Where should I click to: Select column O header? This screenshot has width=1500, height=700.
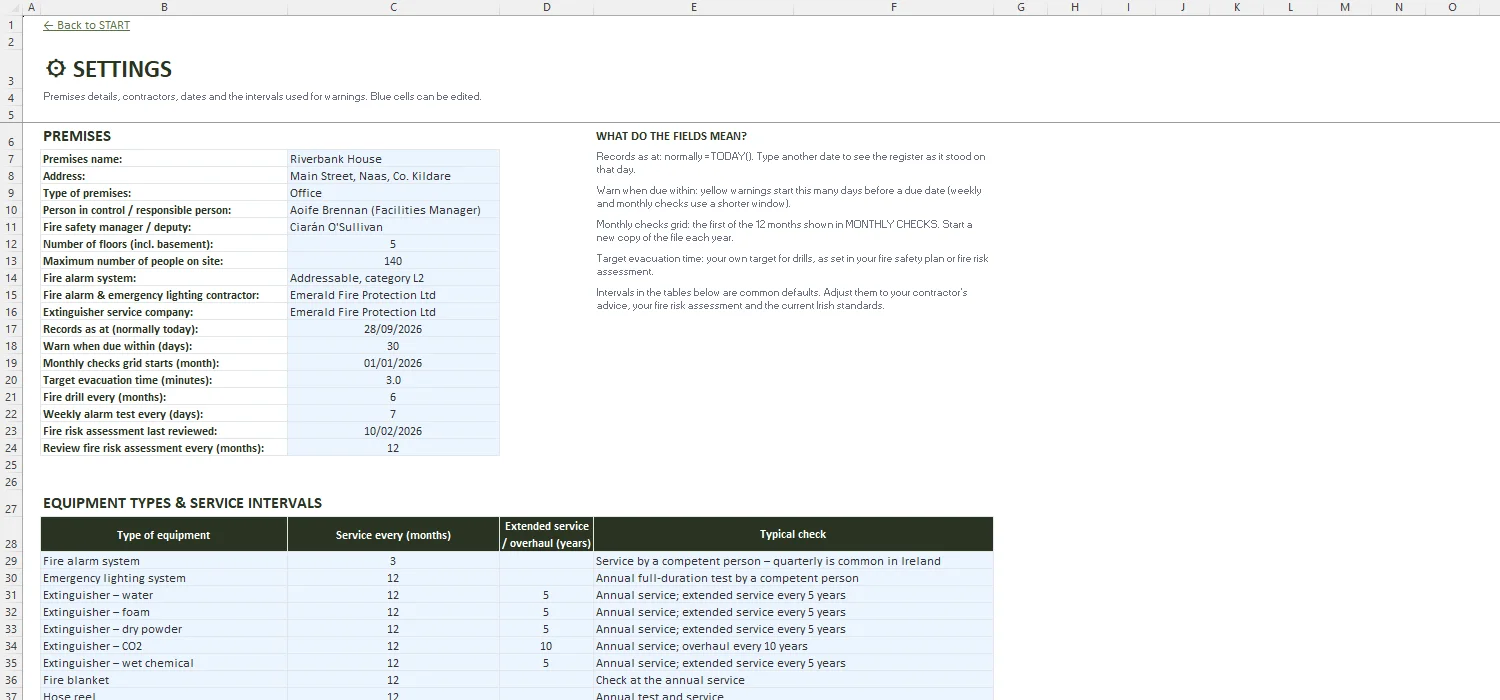1452,7
